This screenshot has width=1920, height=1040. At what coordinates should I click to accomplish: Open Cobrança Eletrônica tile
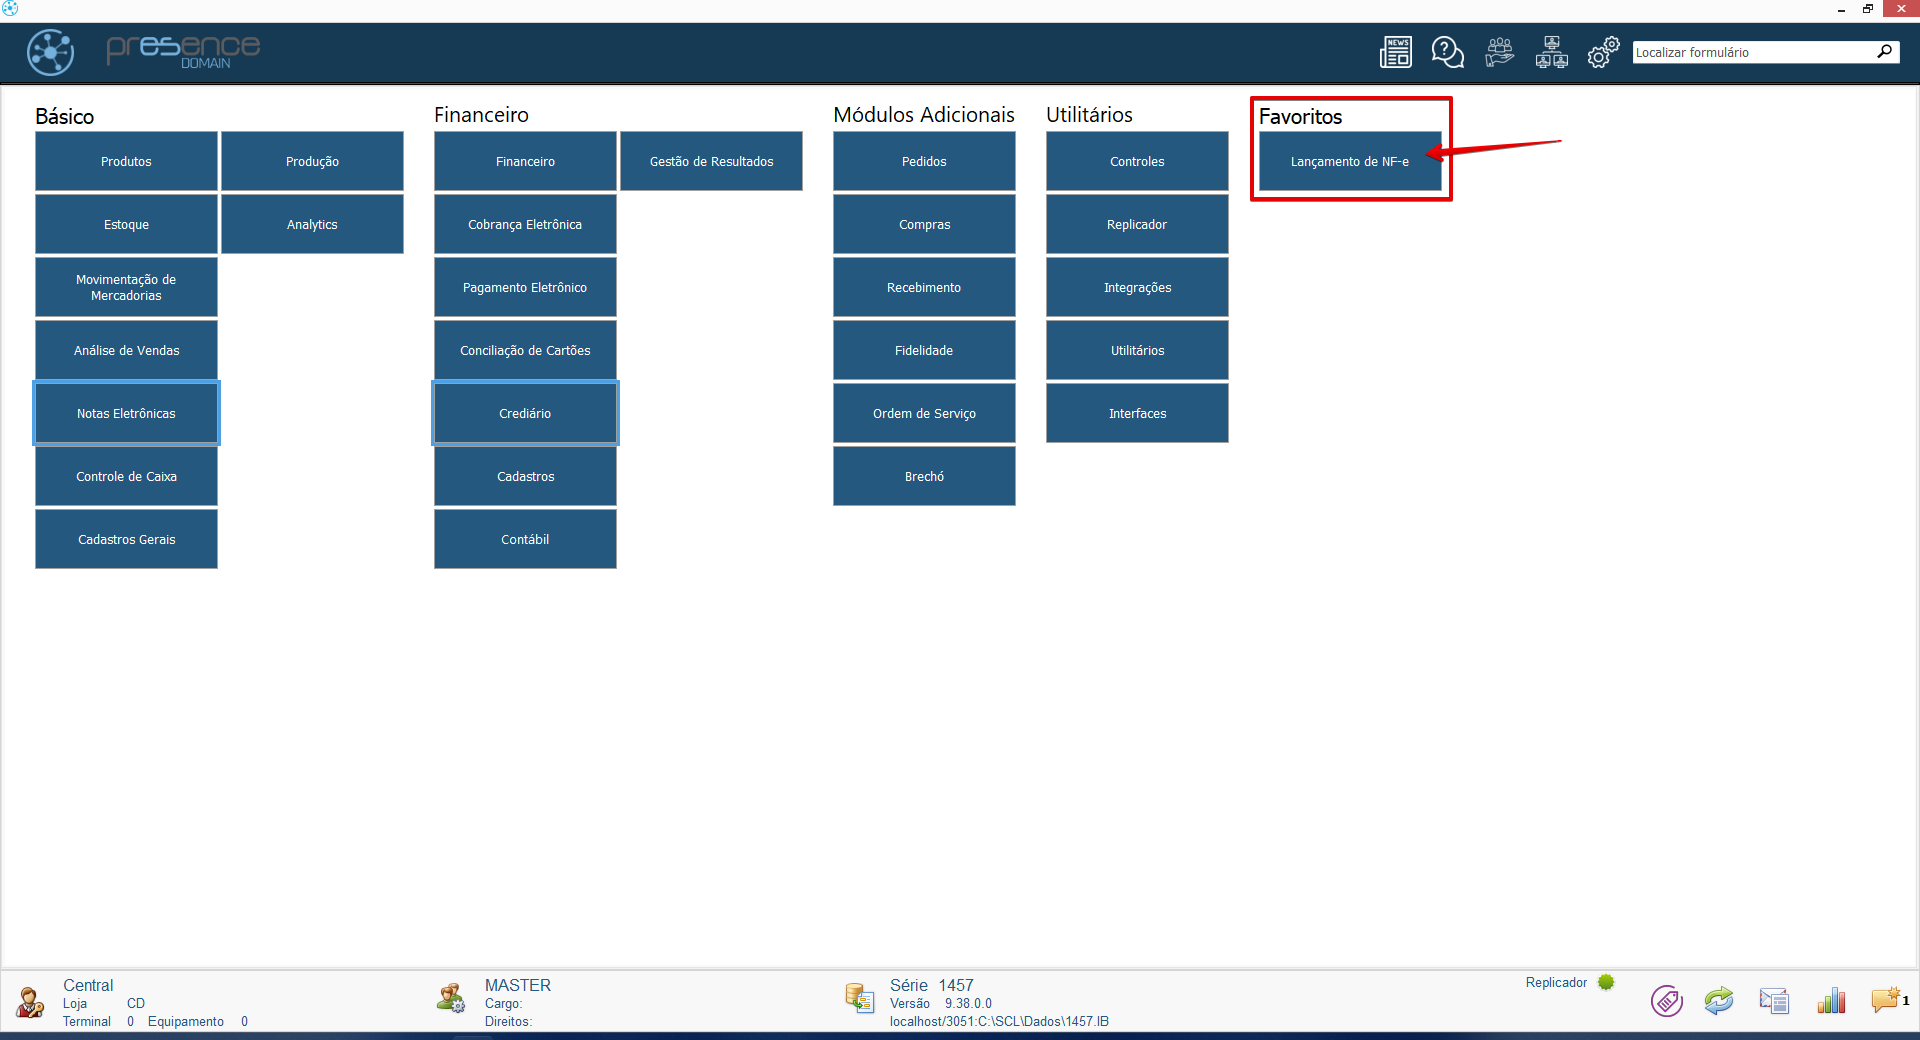525,224
